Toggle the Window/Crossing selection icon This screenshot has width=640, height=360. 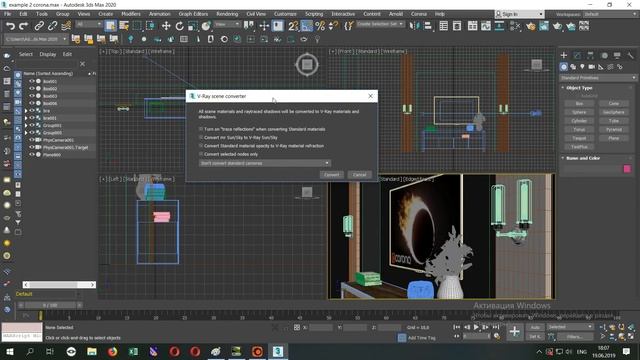[x=151, y=26]
